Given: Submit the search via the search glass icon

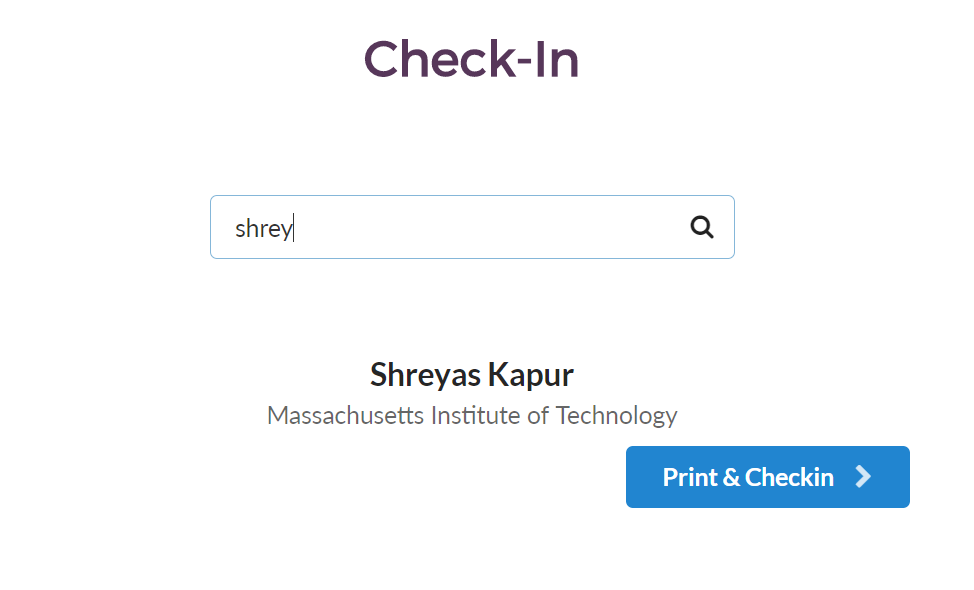Looking at the screenshot, I should pyautogui.click(x=702, y=227).
